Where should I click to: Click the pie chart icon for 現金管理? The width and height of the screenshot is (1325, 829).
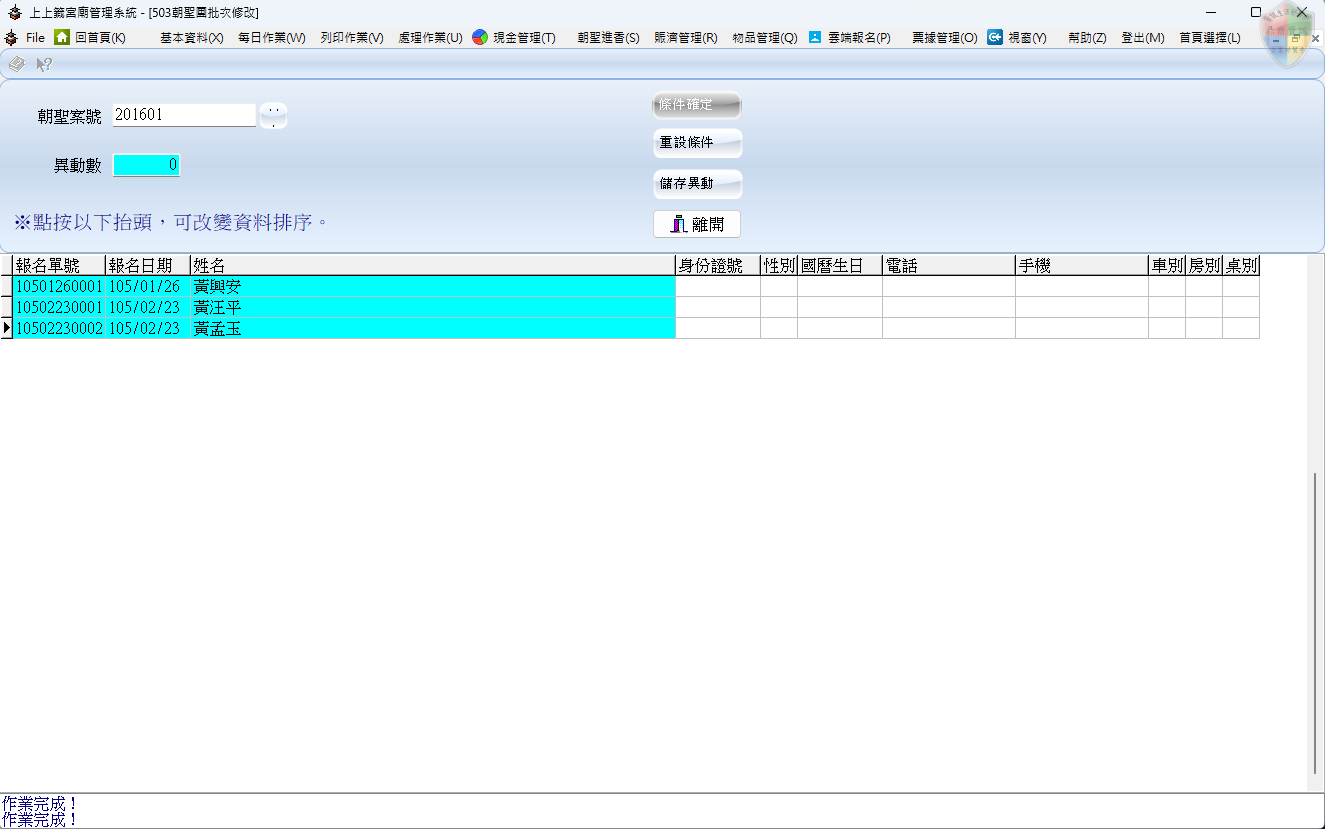(480, 37)
